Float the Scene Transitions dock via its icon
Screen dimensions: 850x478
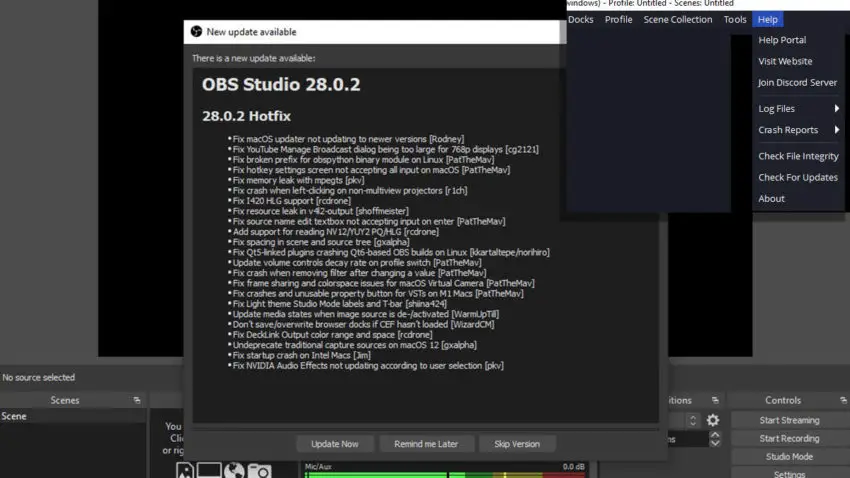pos(715,401)
